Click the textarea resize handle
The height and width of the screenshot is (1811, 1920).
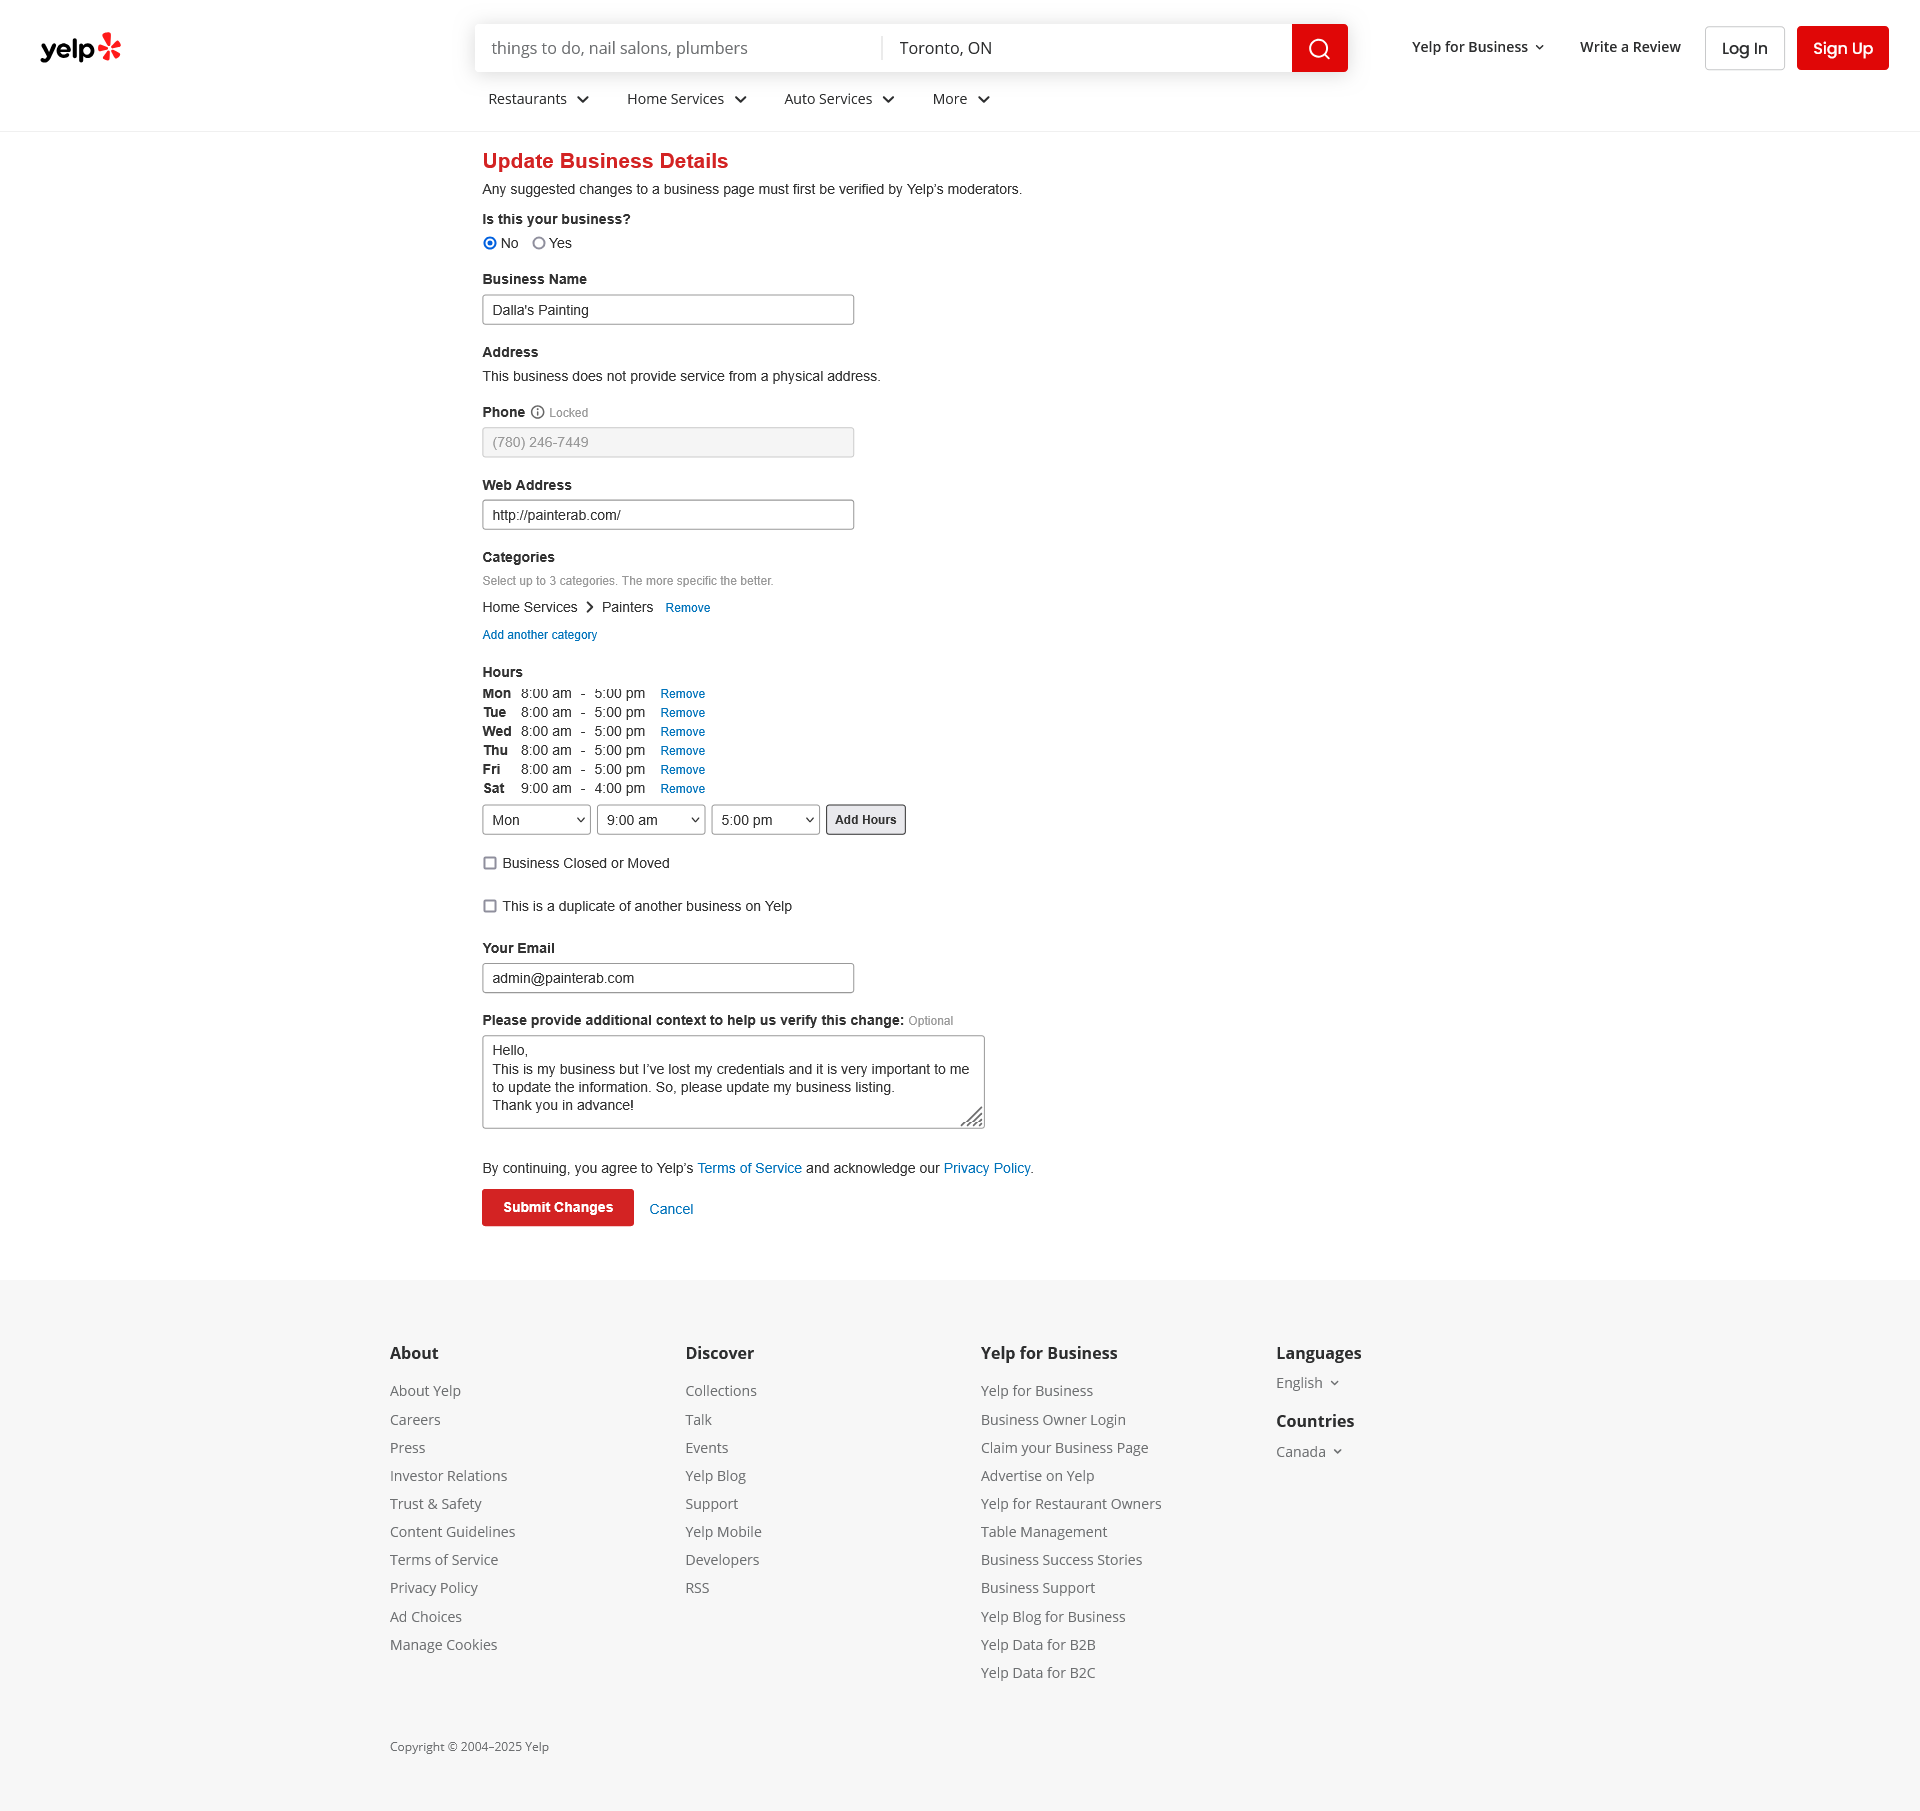coord(972,1117)
